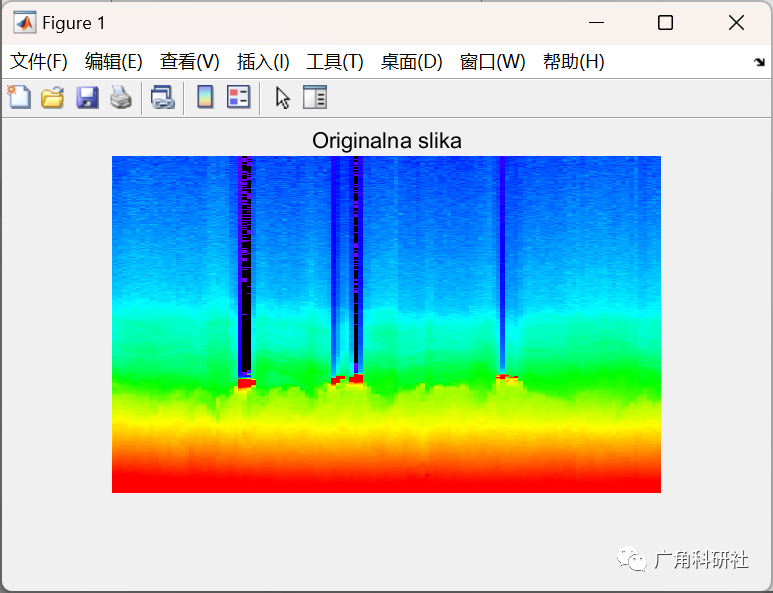Close the Figure 1 window

point(737,23)
